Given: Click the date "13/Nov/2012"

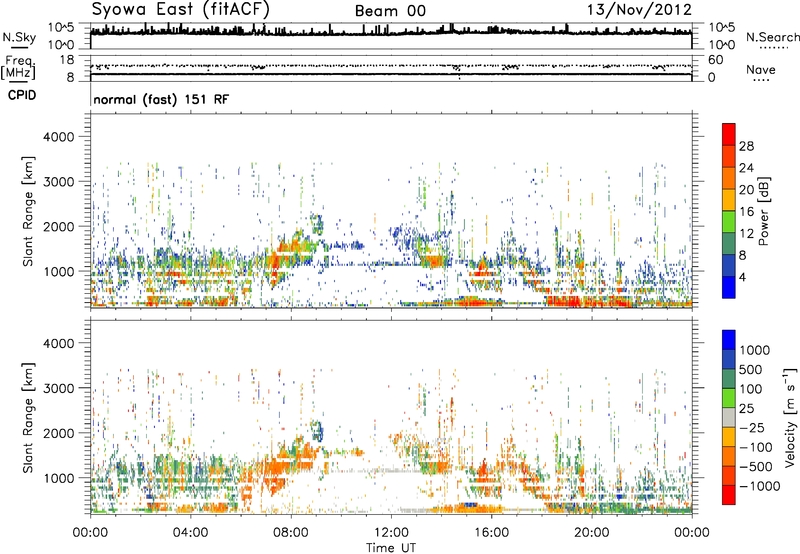Looking at the screenshot, I should coord(639,10).
